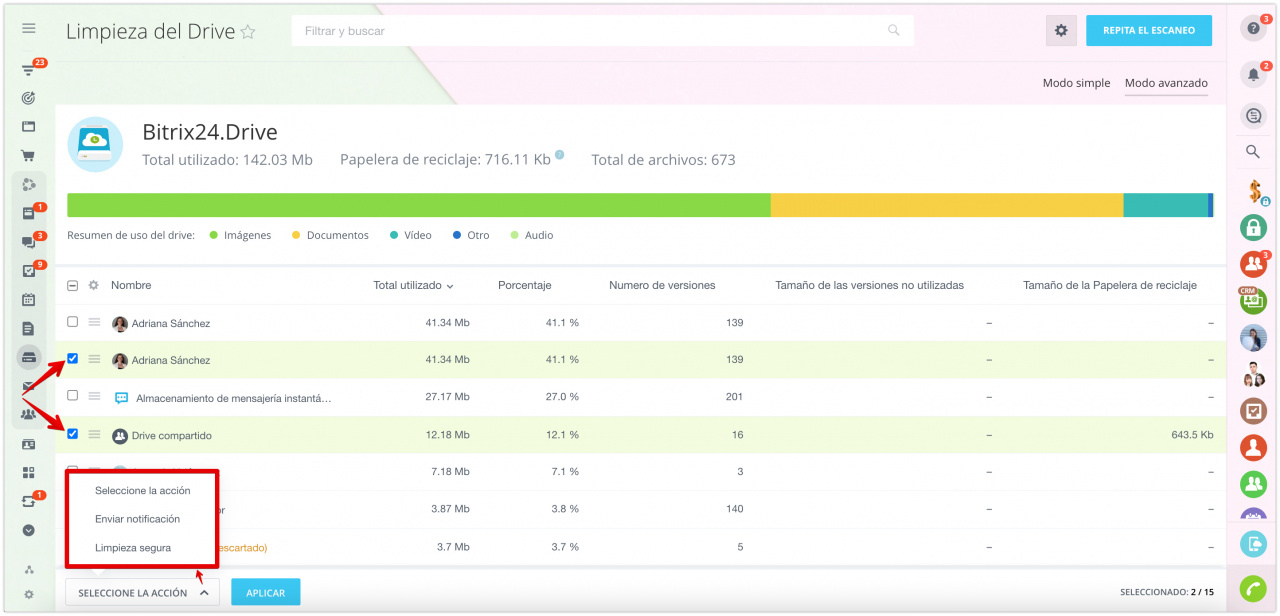Open row menu icon for Drive compartido
Screen dimensions: 1280x616
(x=94, y=435)
